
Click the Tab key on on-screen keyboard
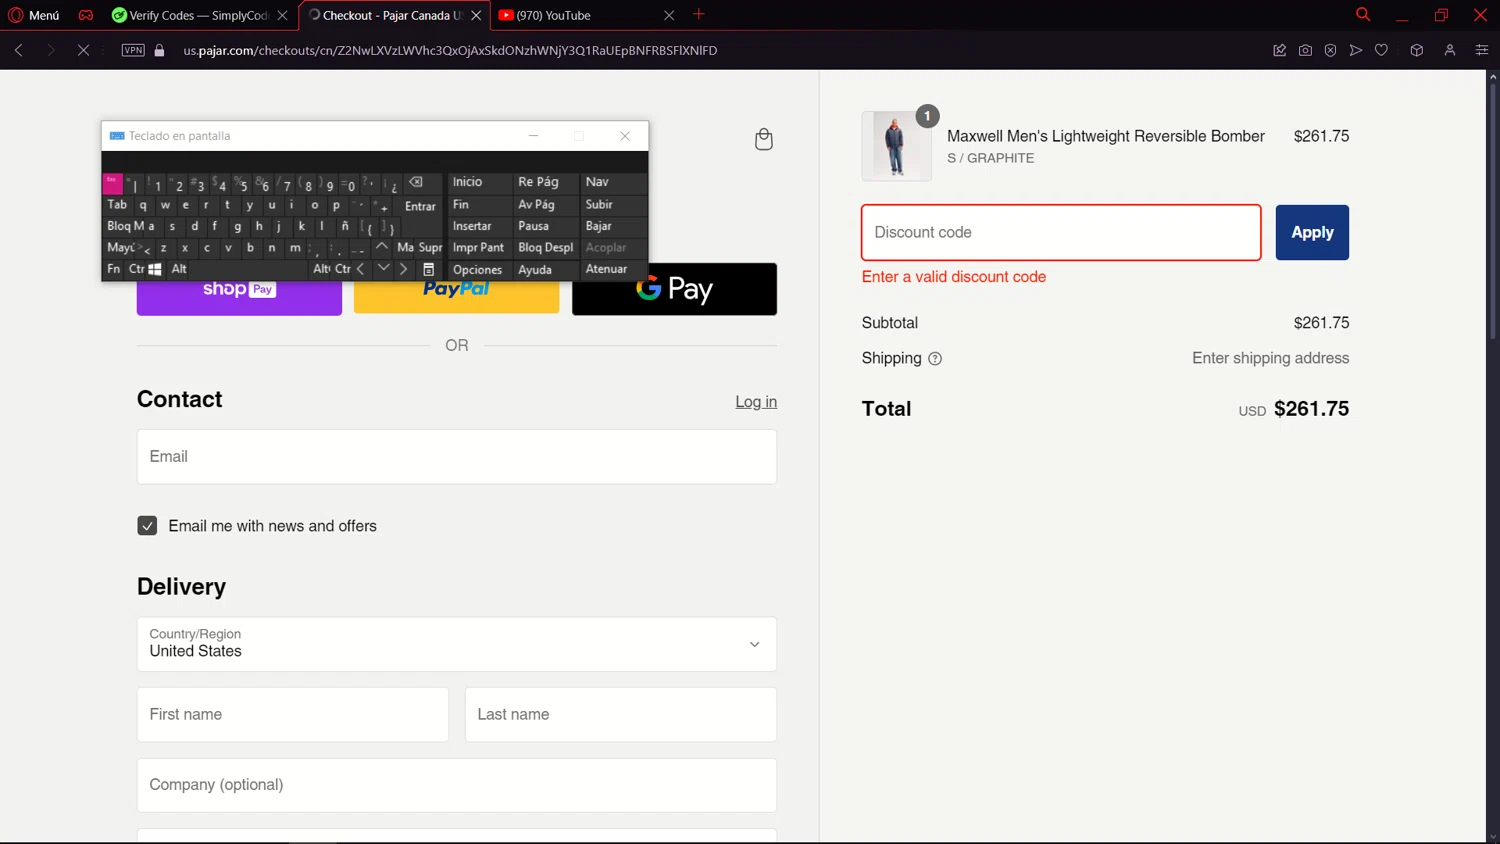117,205
